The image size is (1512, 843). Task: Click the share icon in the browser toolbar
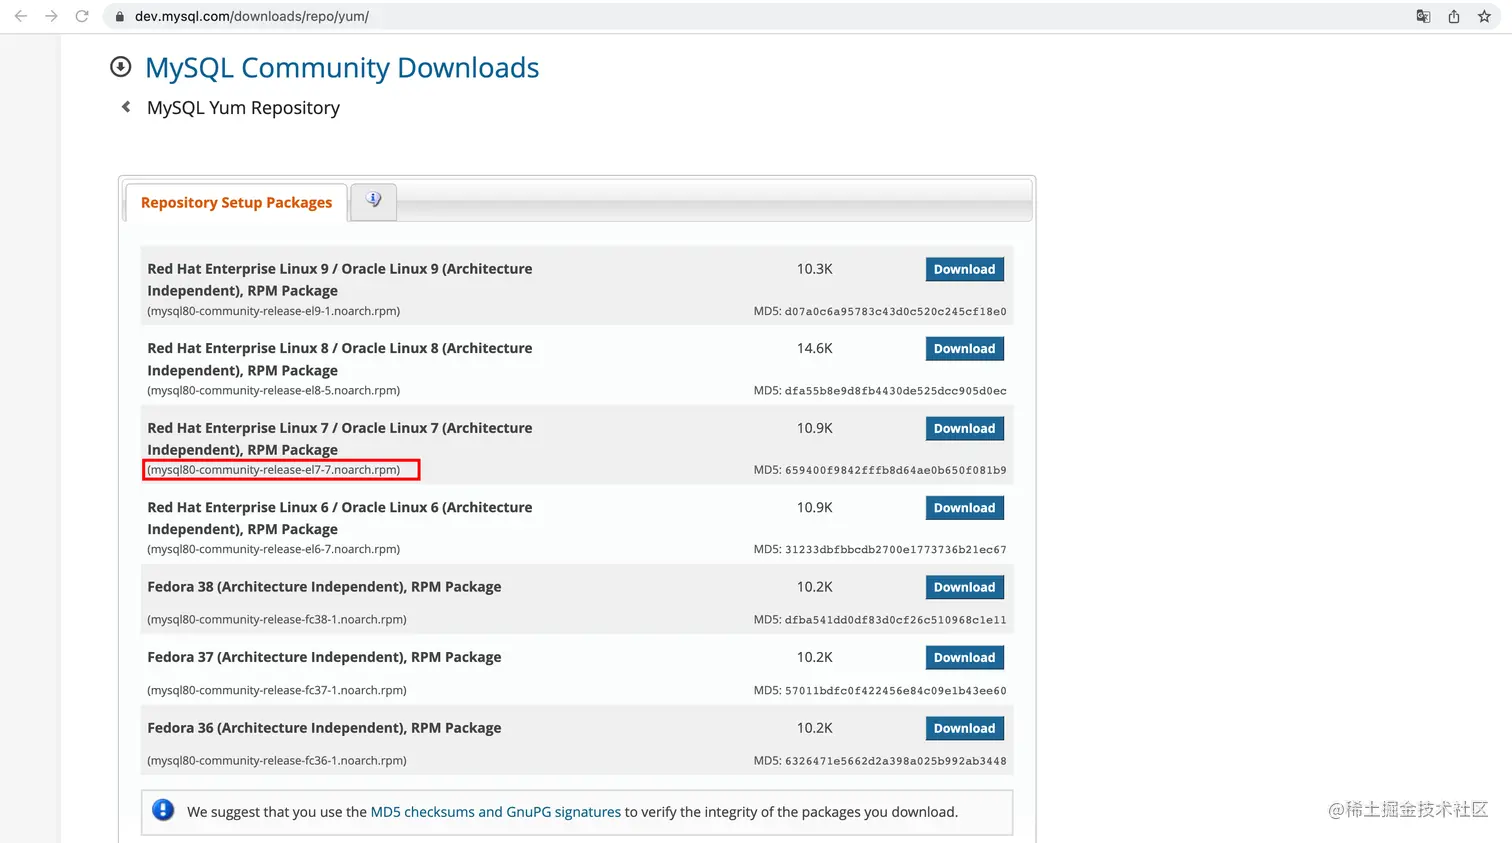[x=1453, y=16]
